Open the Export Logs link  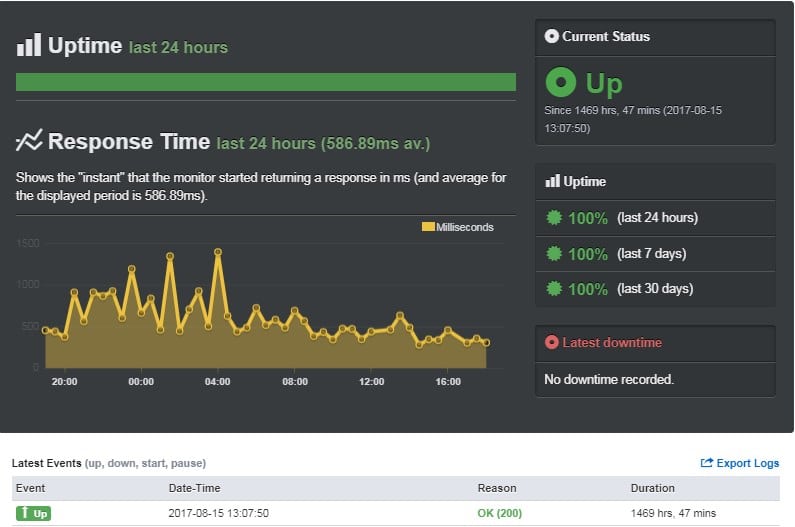point(740,463)
